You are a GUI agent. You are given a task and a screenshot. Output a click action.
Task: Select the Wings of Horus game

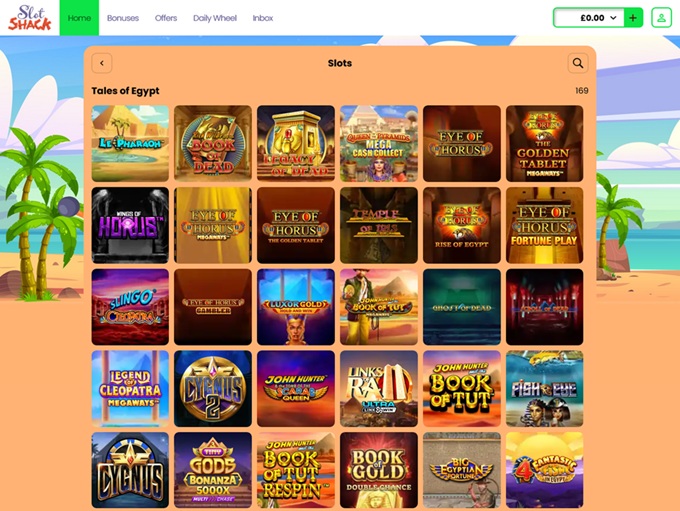130,225
